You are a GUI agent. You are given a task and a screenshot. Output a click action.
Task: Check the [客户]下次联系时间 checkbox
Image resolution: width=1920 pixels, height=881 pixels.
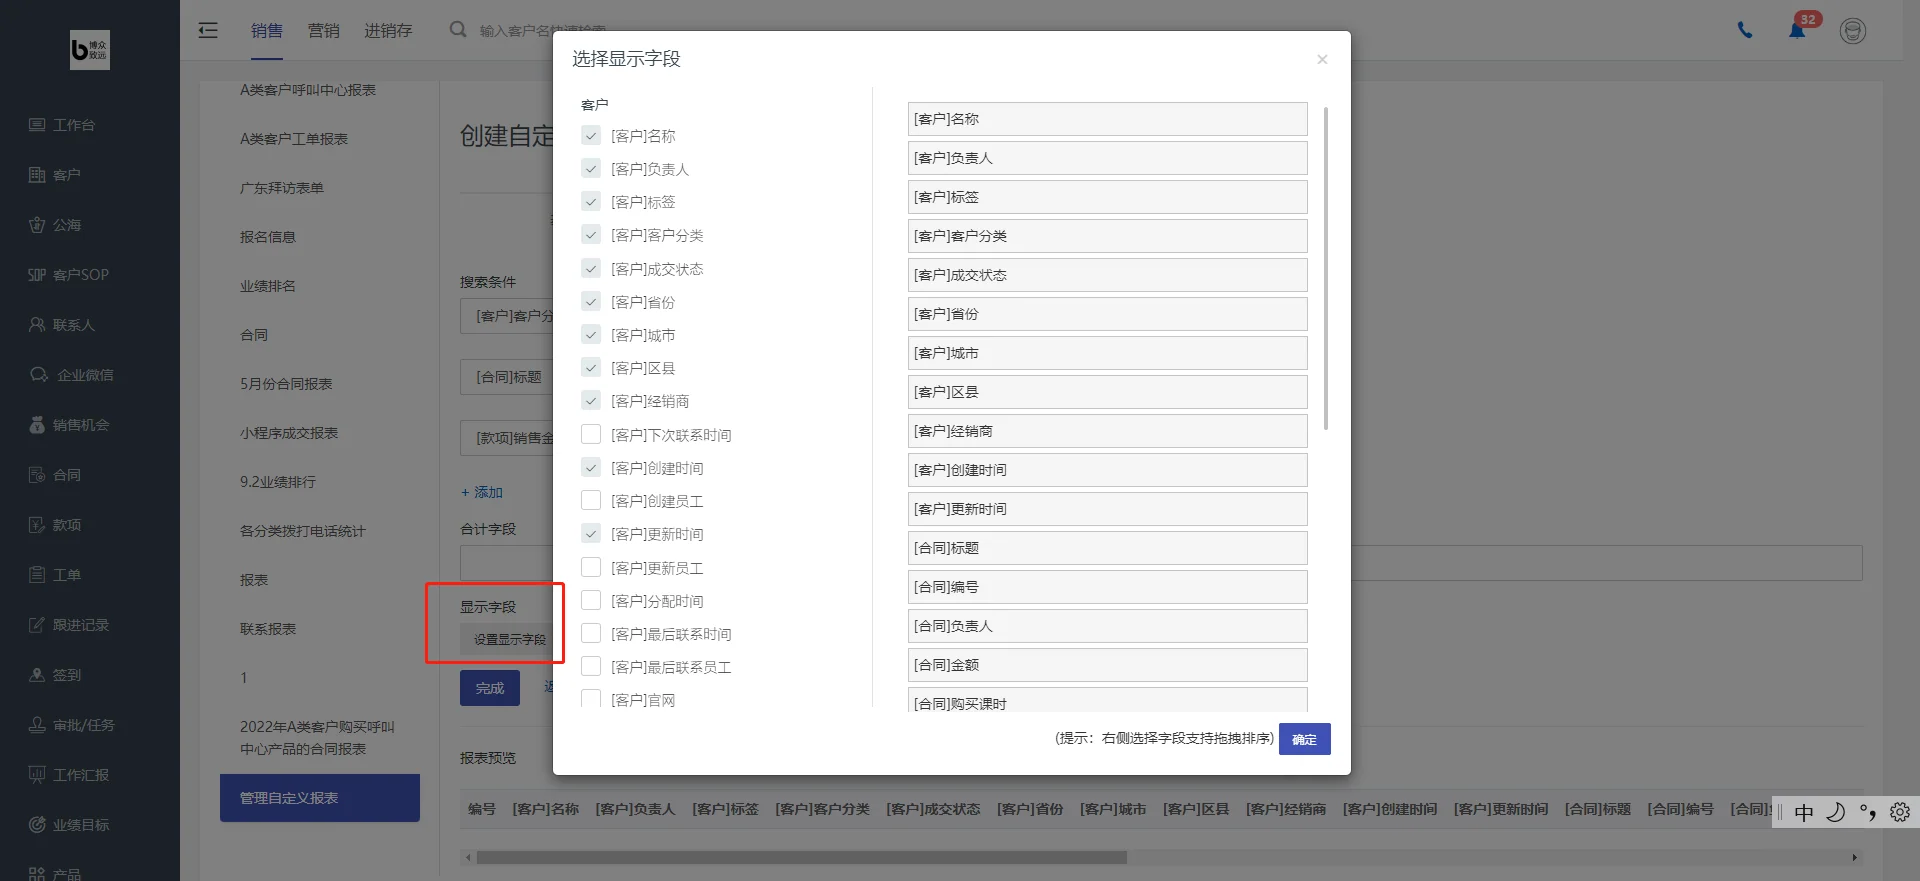(x=591, y=434)
